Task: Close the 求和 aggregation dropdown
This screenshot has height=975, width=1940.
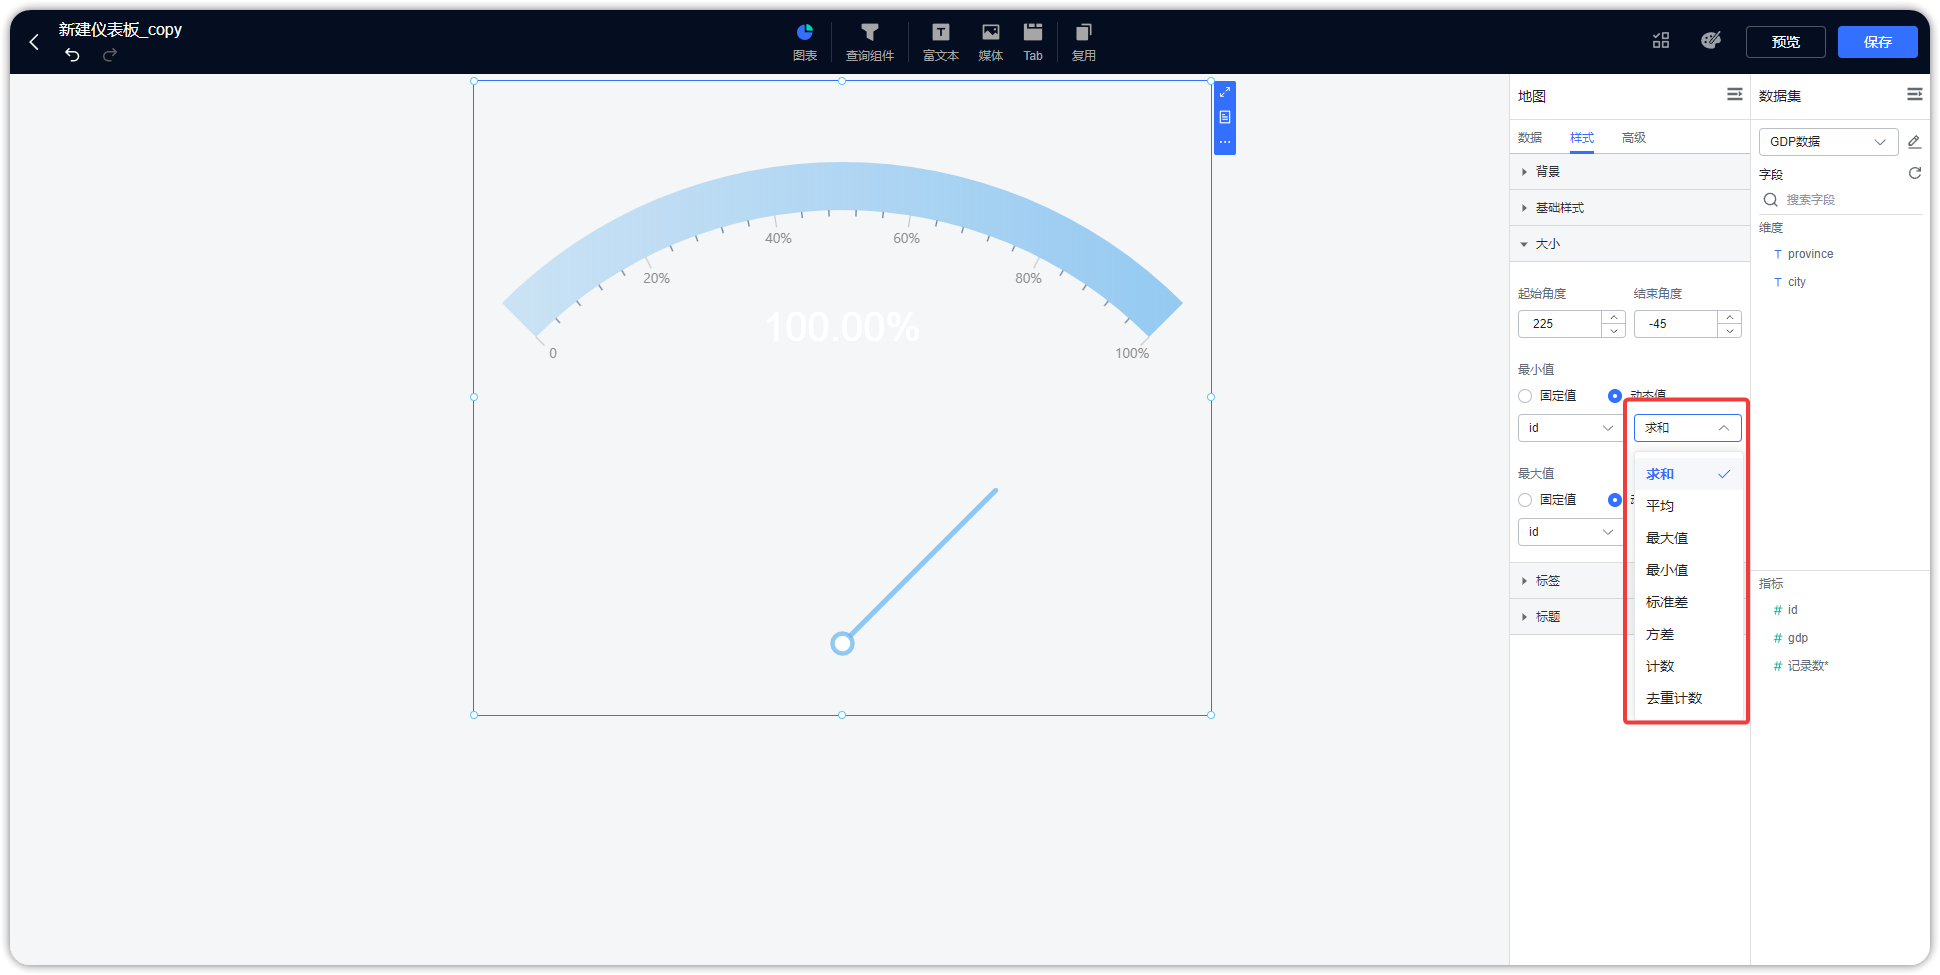Action: tap(1688, 428)
